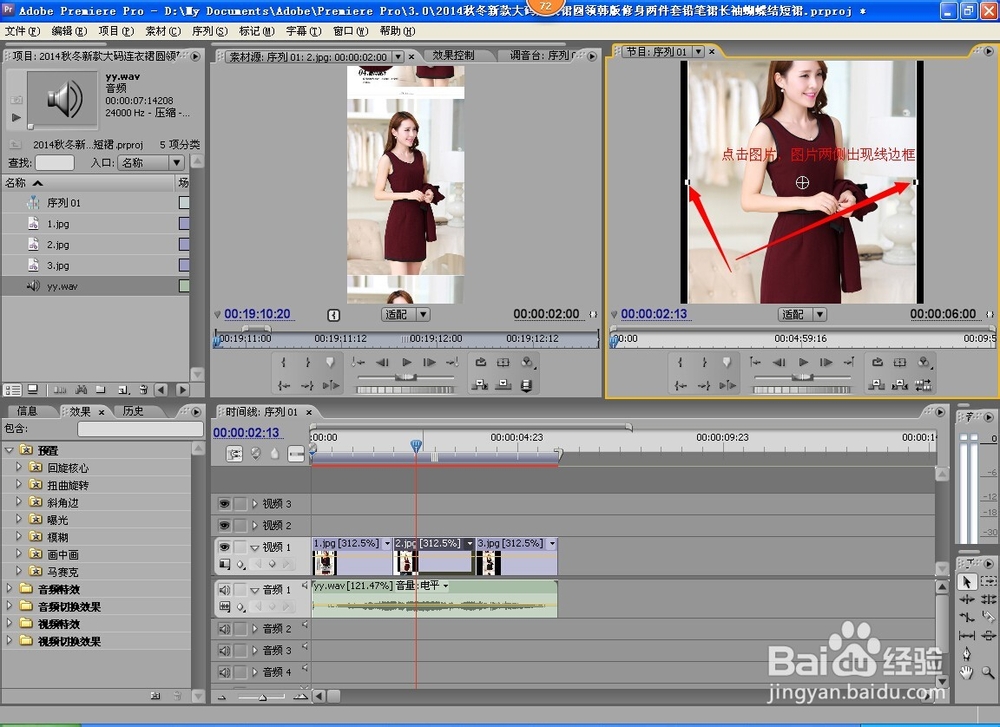Image resolution: width=1000 pixels, height=727 pixels.
Task: Select the Rolling Edit tool
Action: 988,599
